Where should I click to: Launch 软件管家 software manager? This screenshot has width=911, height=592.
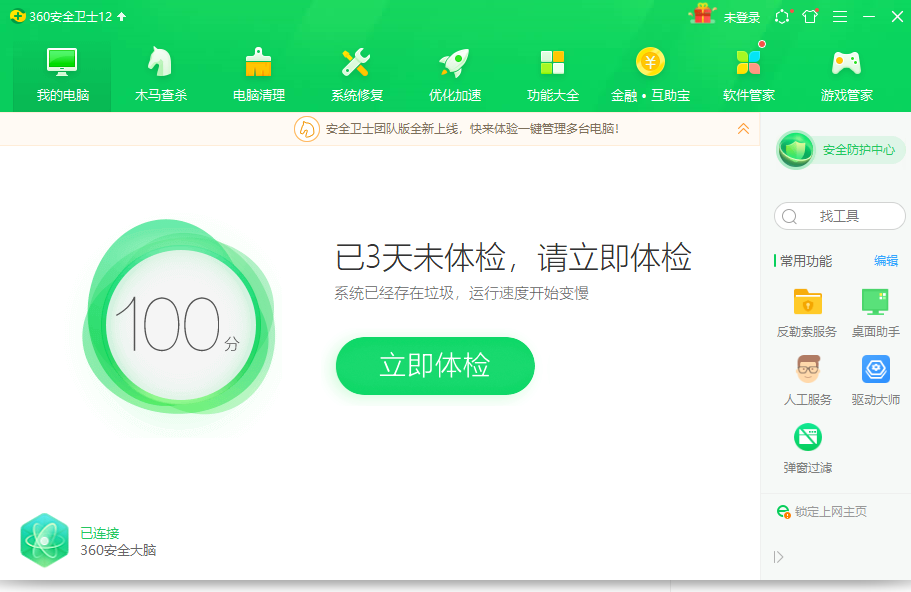tap(748, 74)
